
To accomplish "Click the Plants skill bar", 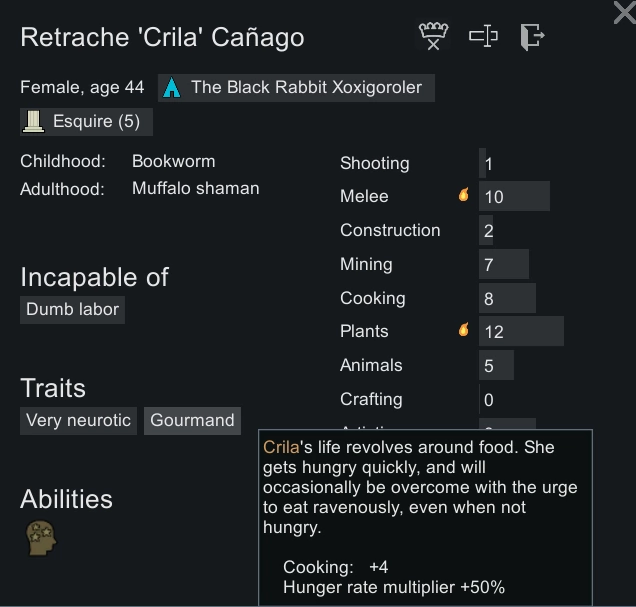I will coord(521,331).
